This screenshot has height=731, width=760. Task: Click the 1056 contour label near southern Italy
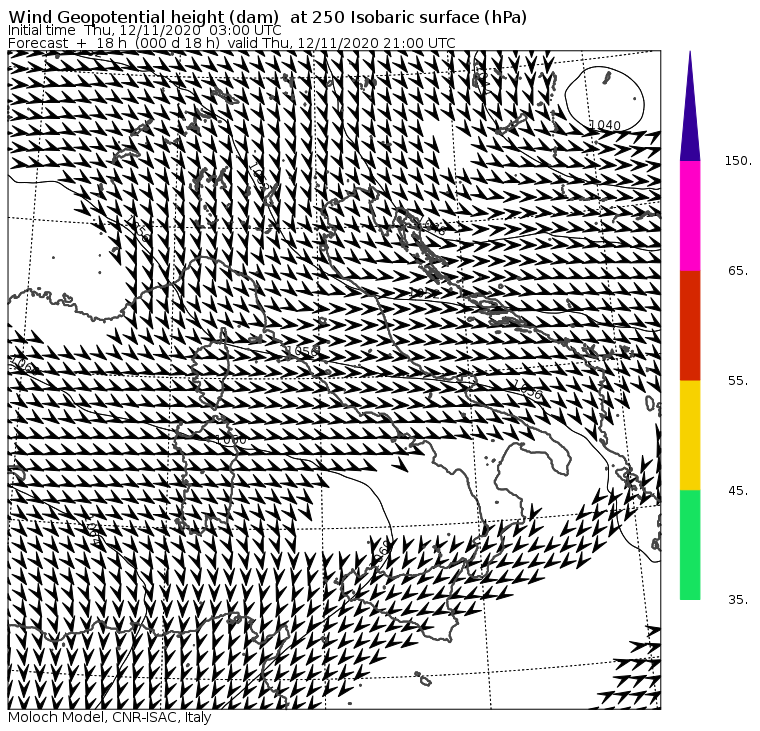[x=528, y=390]
